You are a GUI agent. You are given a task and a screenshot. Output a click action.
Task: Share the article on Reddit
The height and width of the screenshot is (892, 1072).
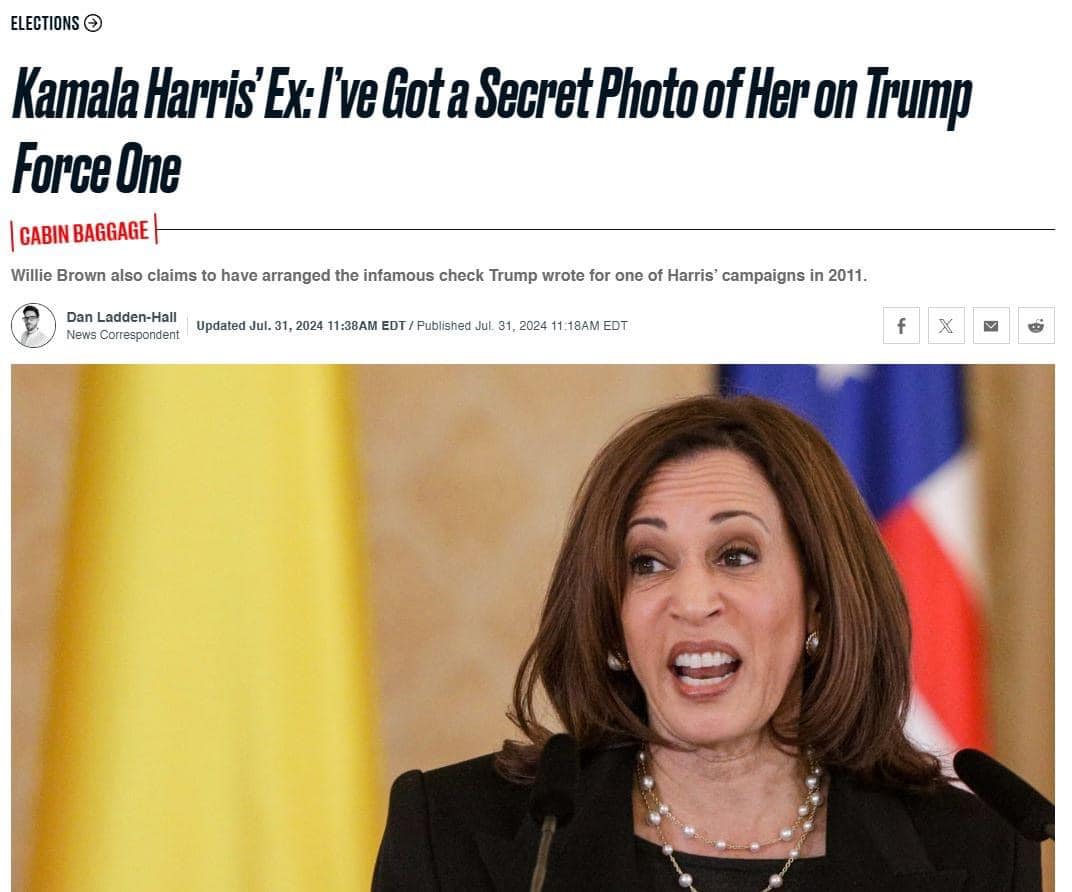[x=1036, y=325]
